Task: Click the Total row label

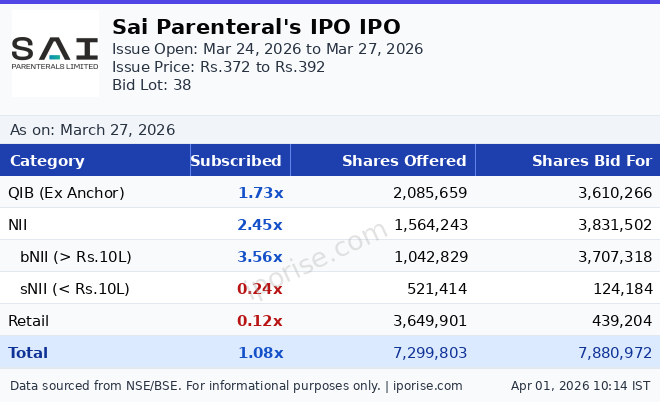Action: tap(28, 353)
